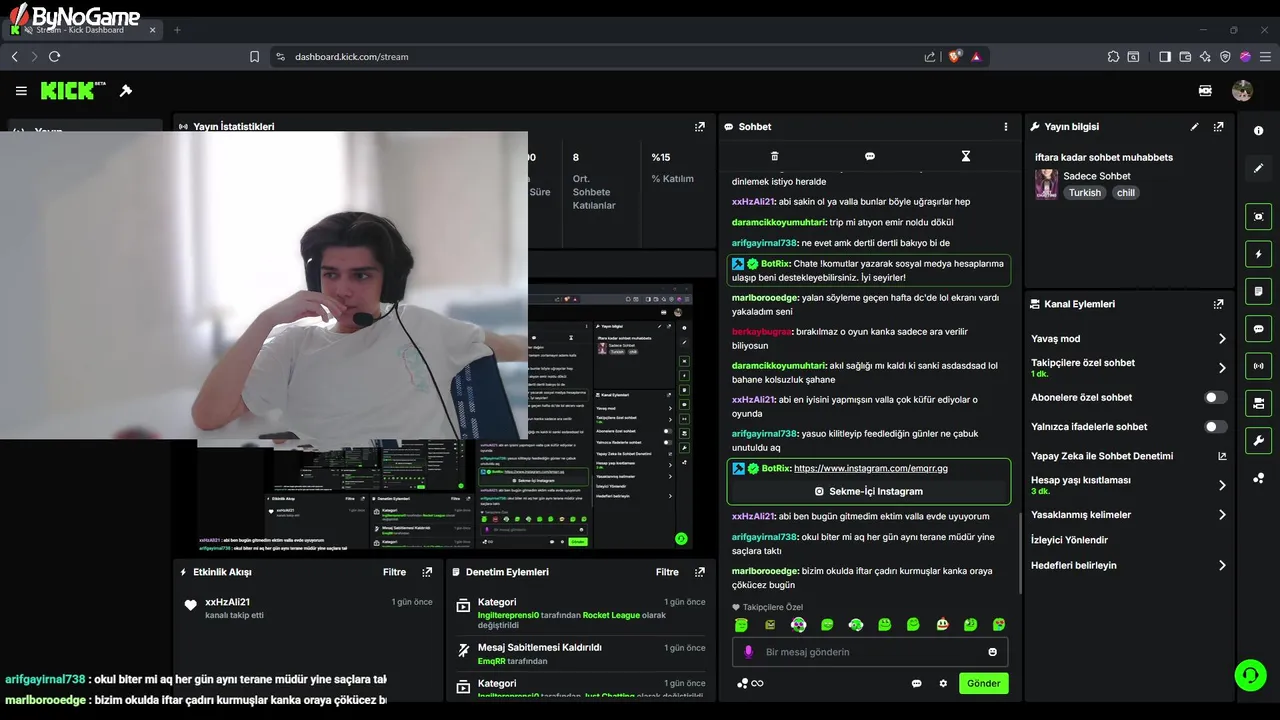
Task: Open a new browser tab
Action: [x=177, y=30]
